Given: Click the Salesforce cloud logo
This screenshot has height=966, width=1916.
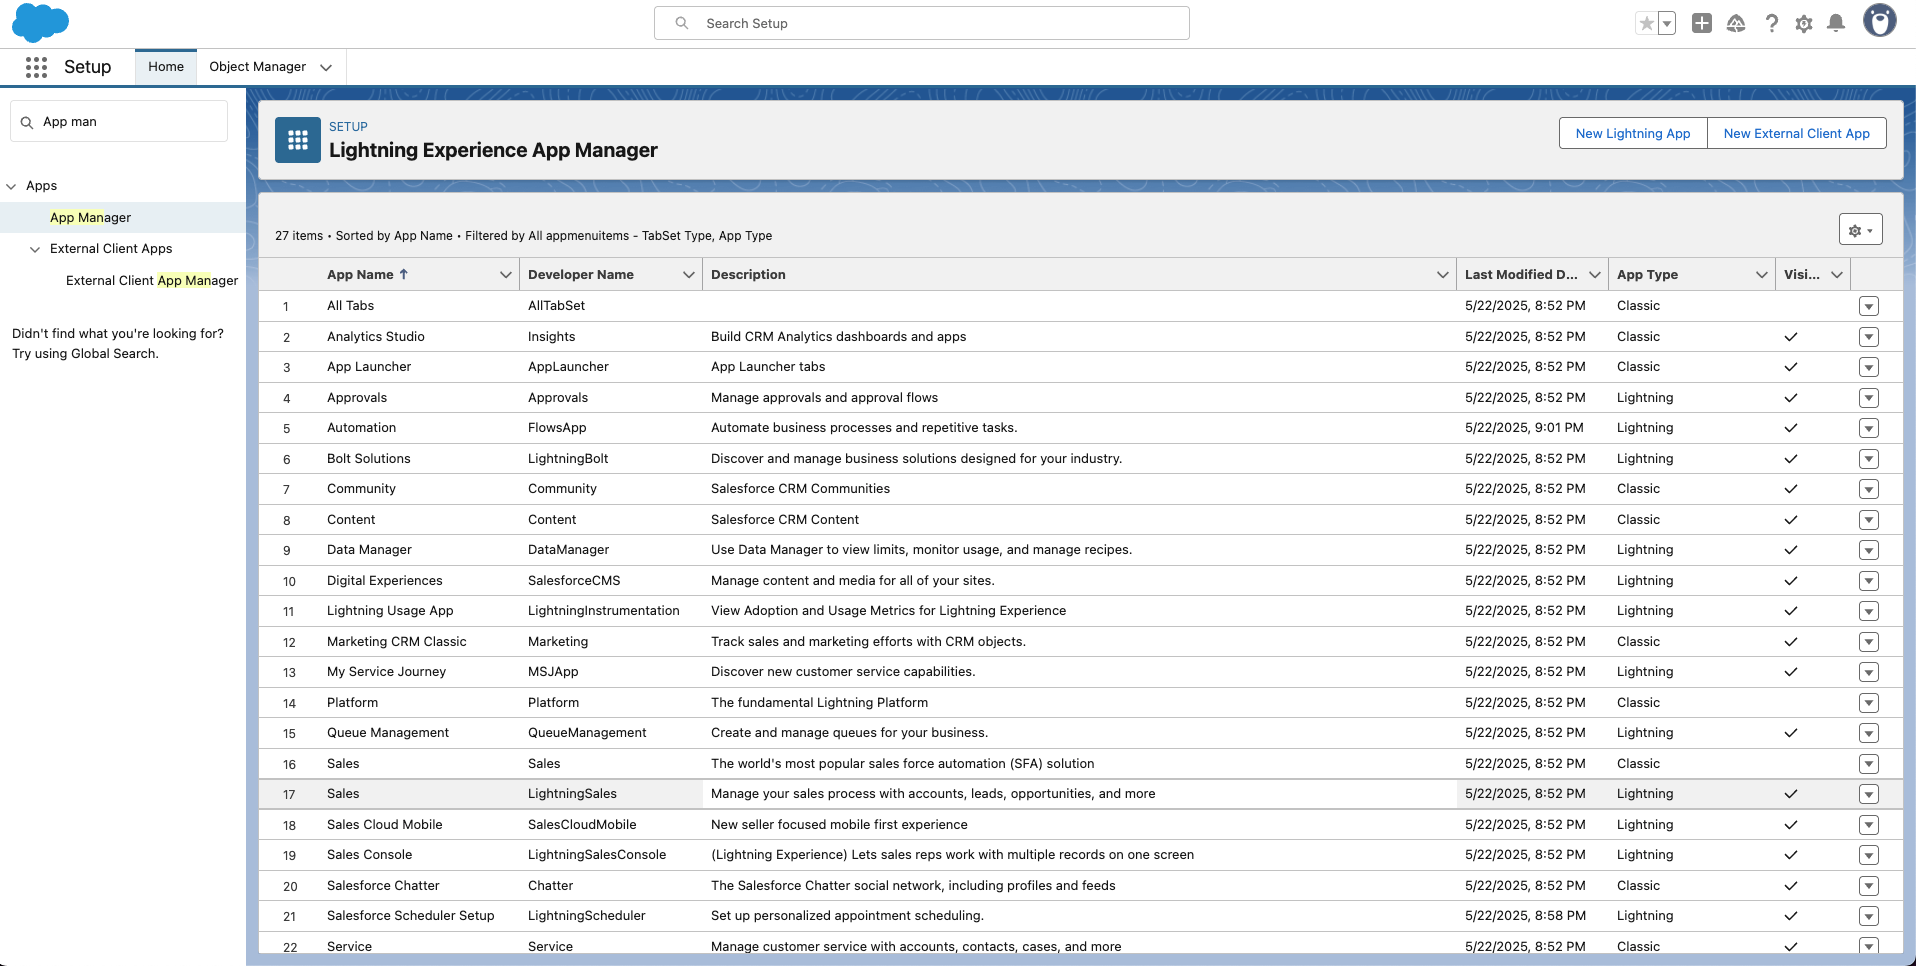Looking at the screenshot, I should coord(40,22).
